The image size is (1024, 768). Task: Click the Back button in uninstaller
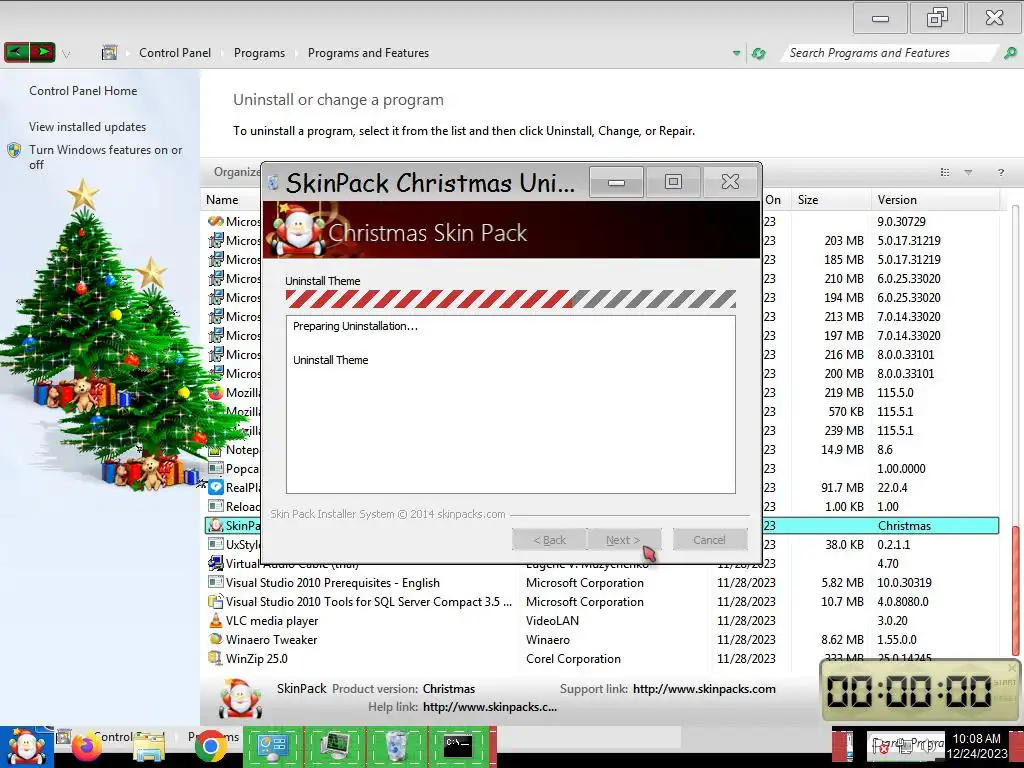click(x=549, y=540)
